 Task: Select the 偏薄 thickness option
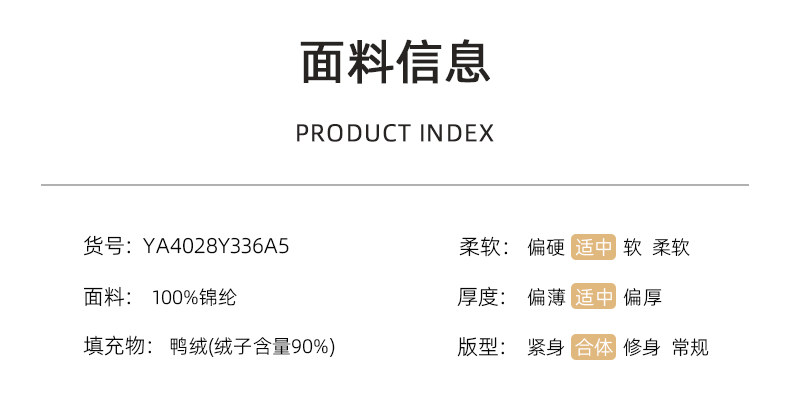(x=546, y=297)
